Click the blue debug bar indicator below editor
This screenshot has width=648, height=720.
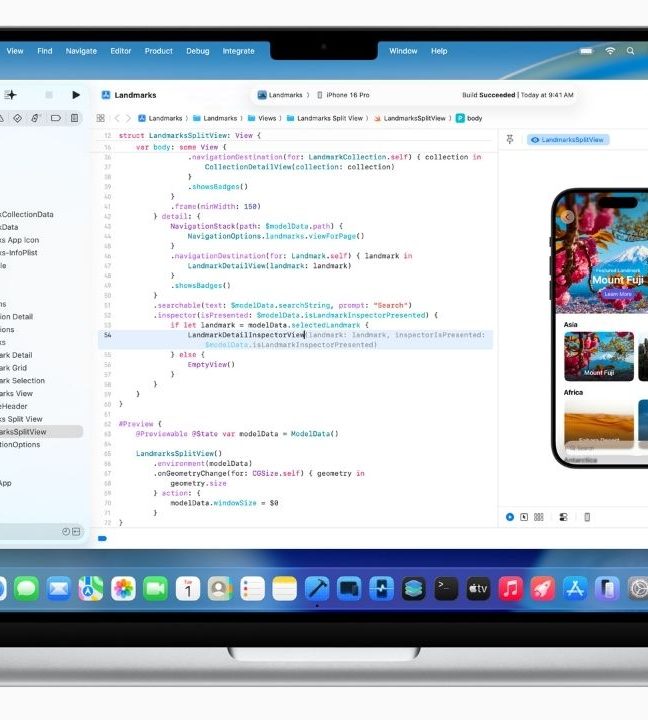tap(102, 538)
